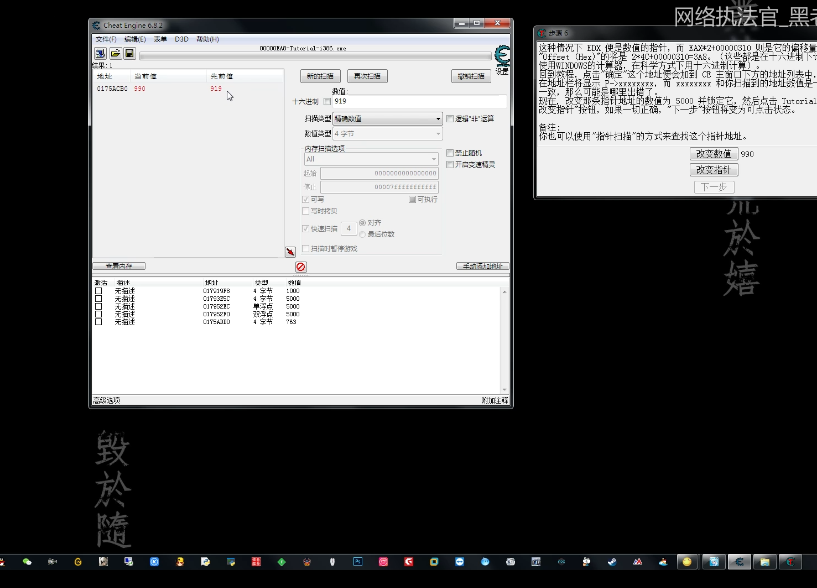
Task: Enable 扫描时暂停游戏 pause-while-scanning checkbox
Action: coord(306,249)
